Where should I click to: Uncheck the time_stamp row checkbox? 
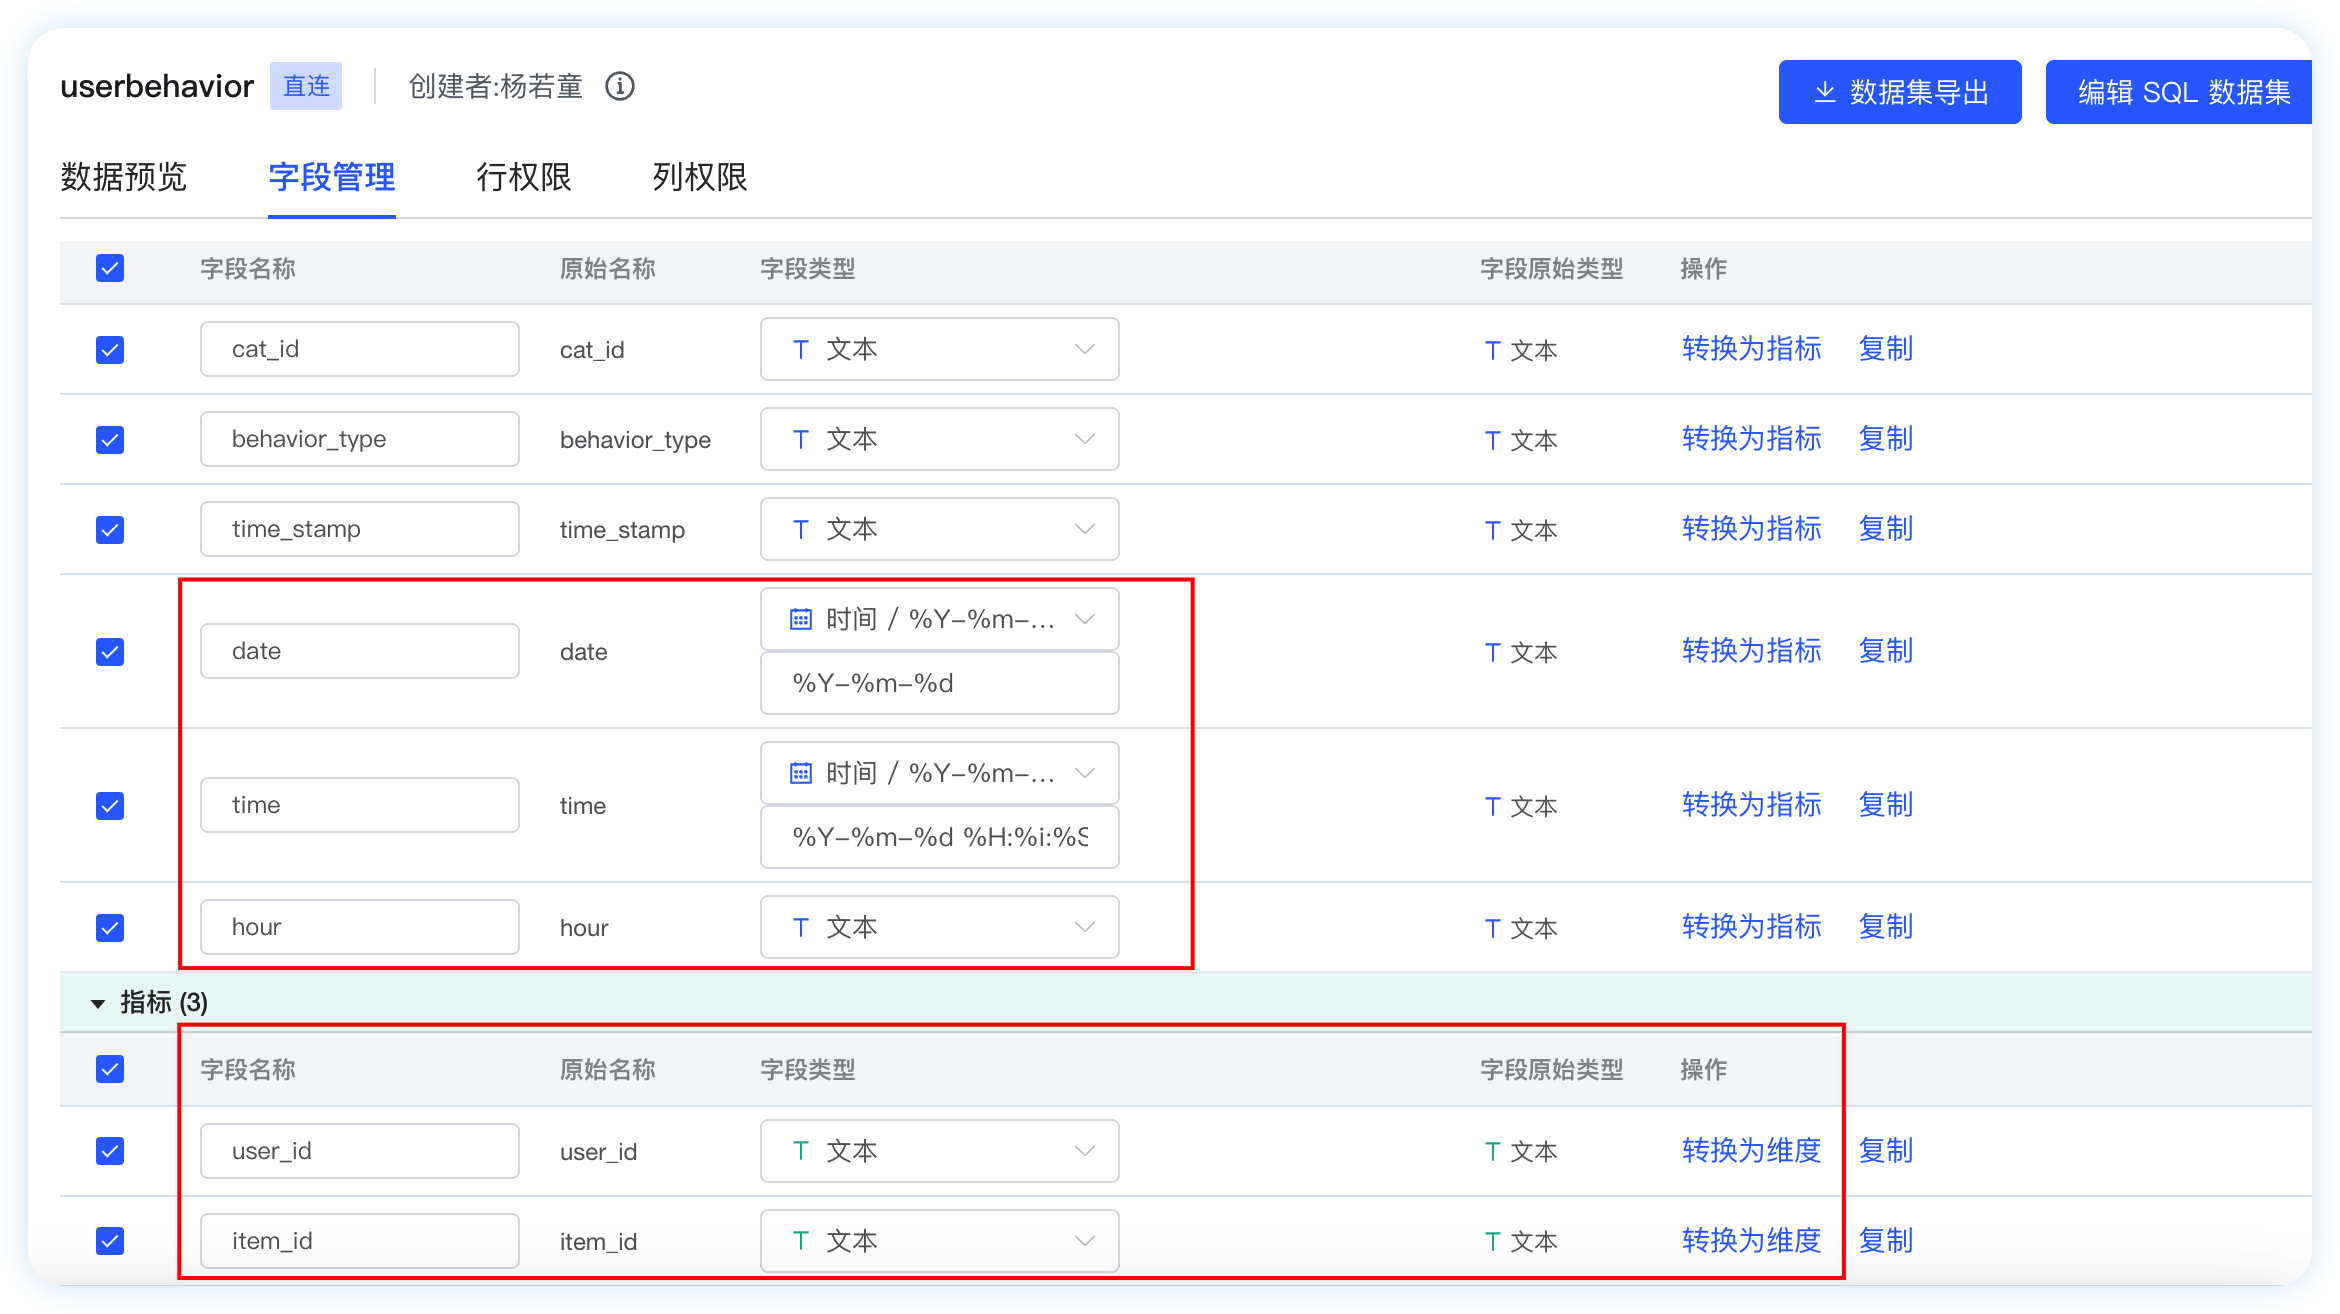(x=110, y=530)
